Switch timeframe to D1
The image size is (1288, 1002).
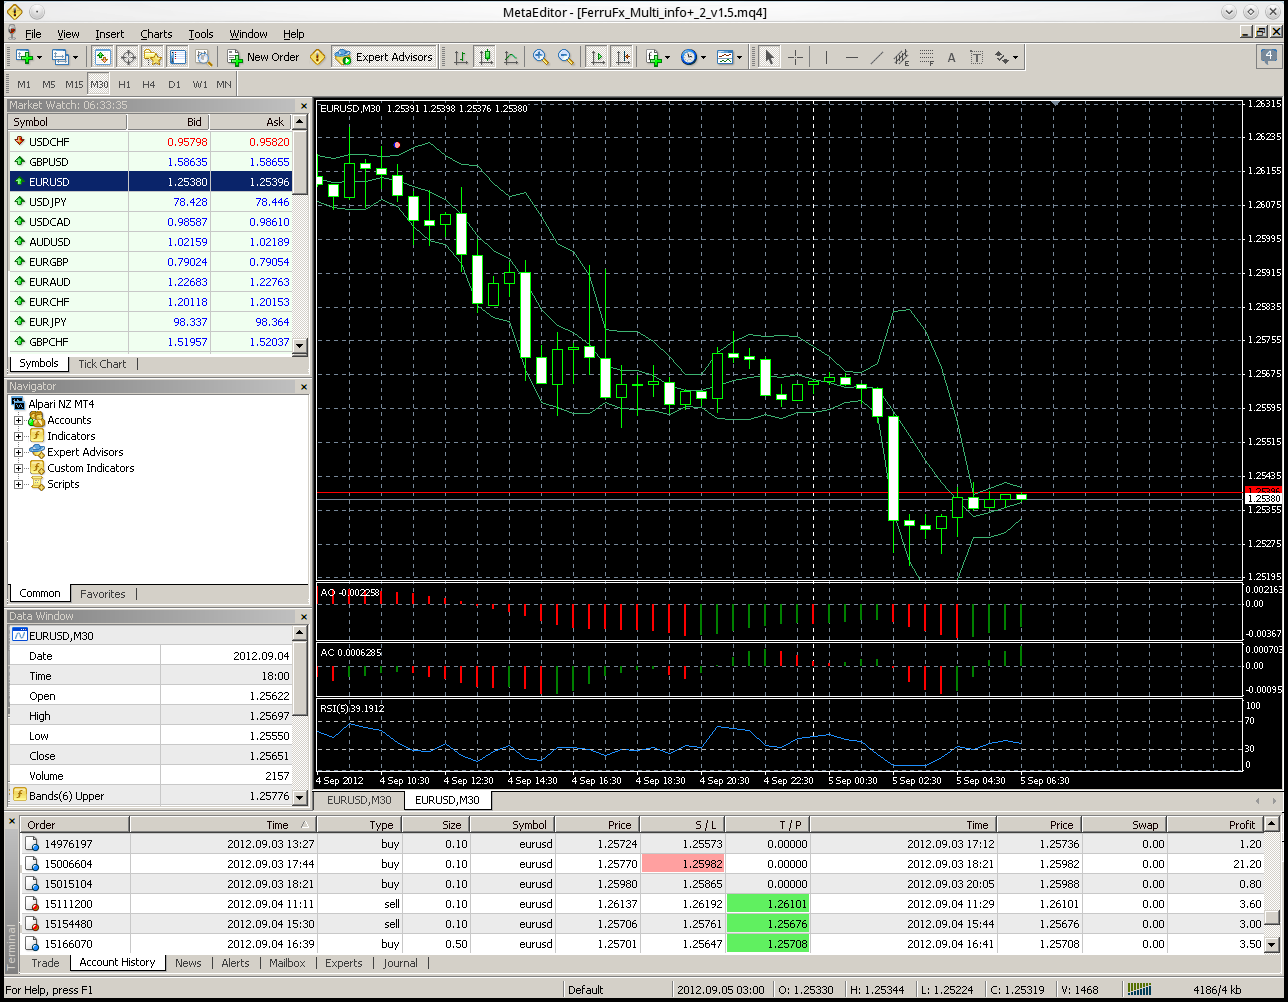(174, 84)
